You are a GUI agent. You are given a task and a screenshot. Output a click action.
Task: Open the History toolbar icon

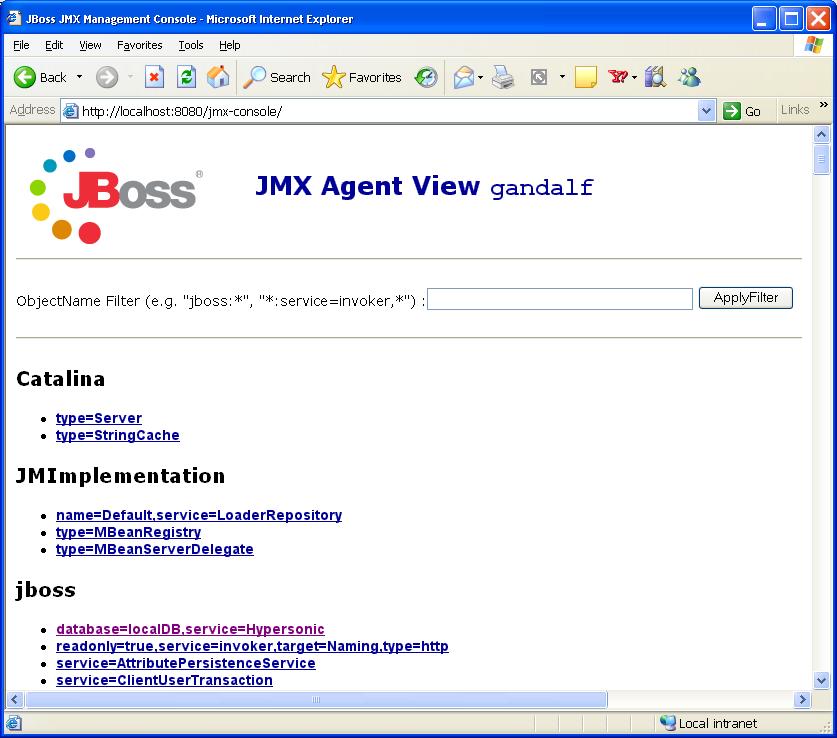click(427, 77)
